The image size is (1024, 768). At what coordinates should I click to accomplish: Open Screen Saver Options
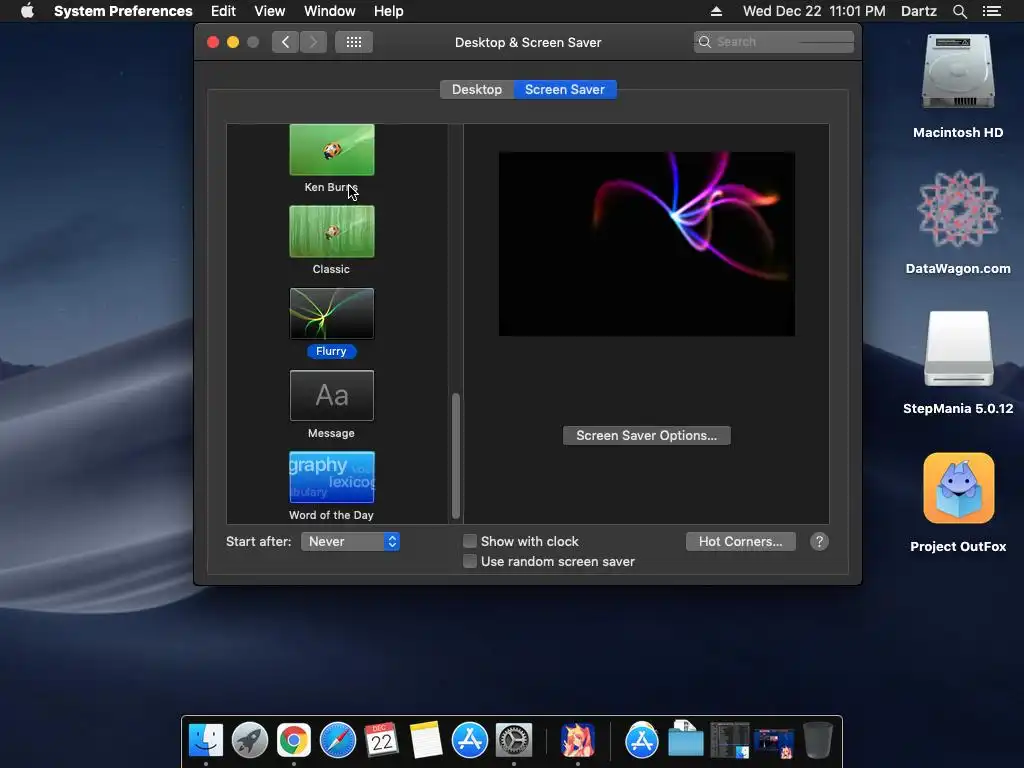(647, 436)
